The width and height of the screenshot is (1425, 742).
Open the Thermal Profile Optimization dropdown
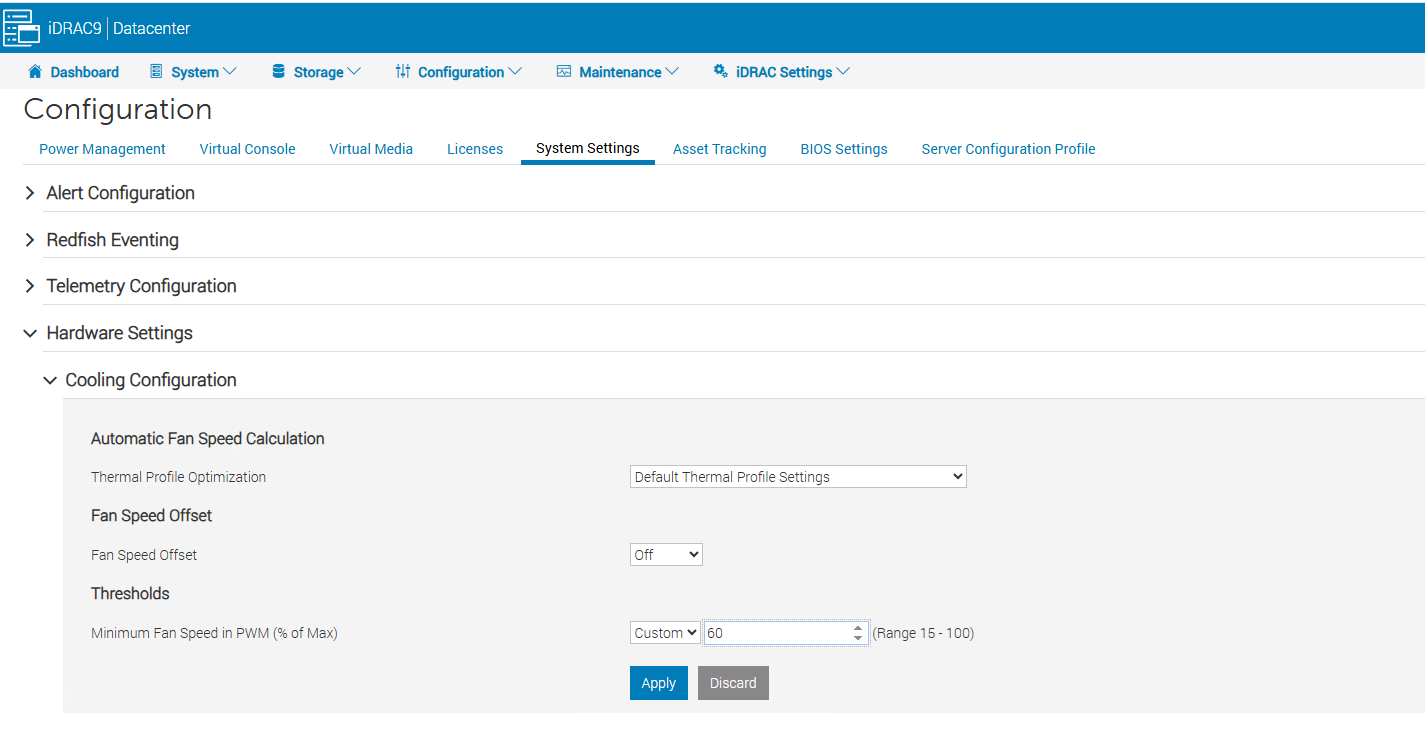tap(798, 477)
